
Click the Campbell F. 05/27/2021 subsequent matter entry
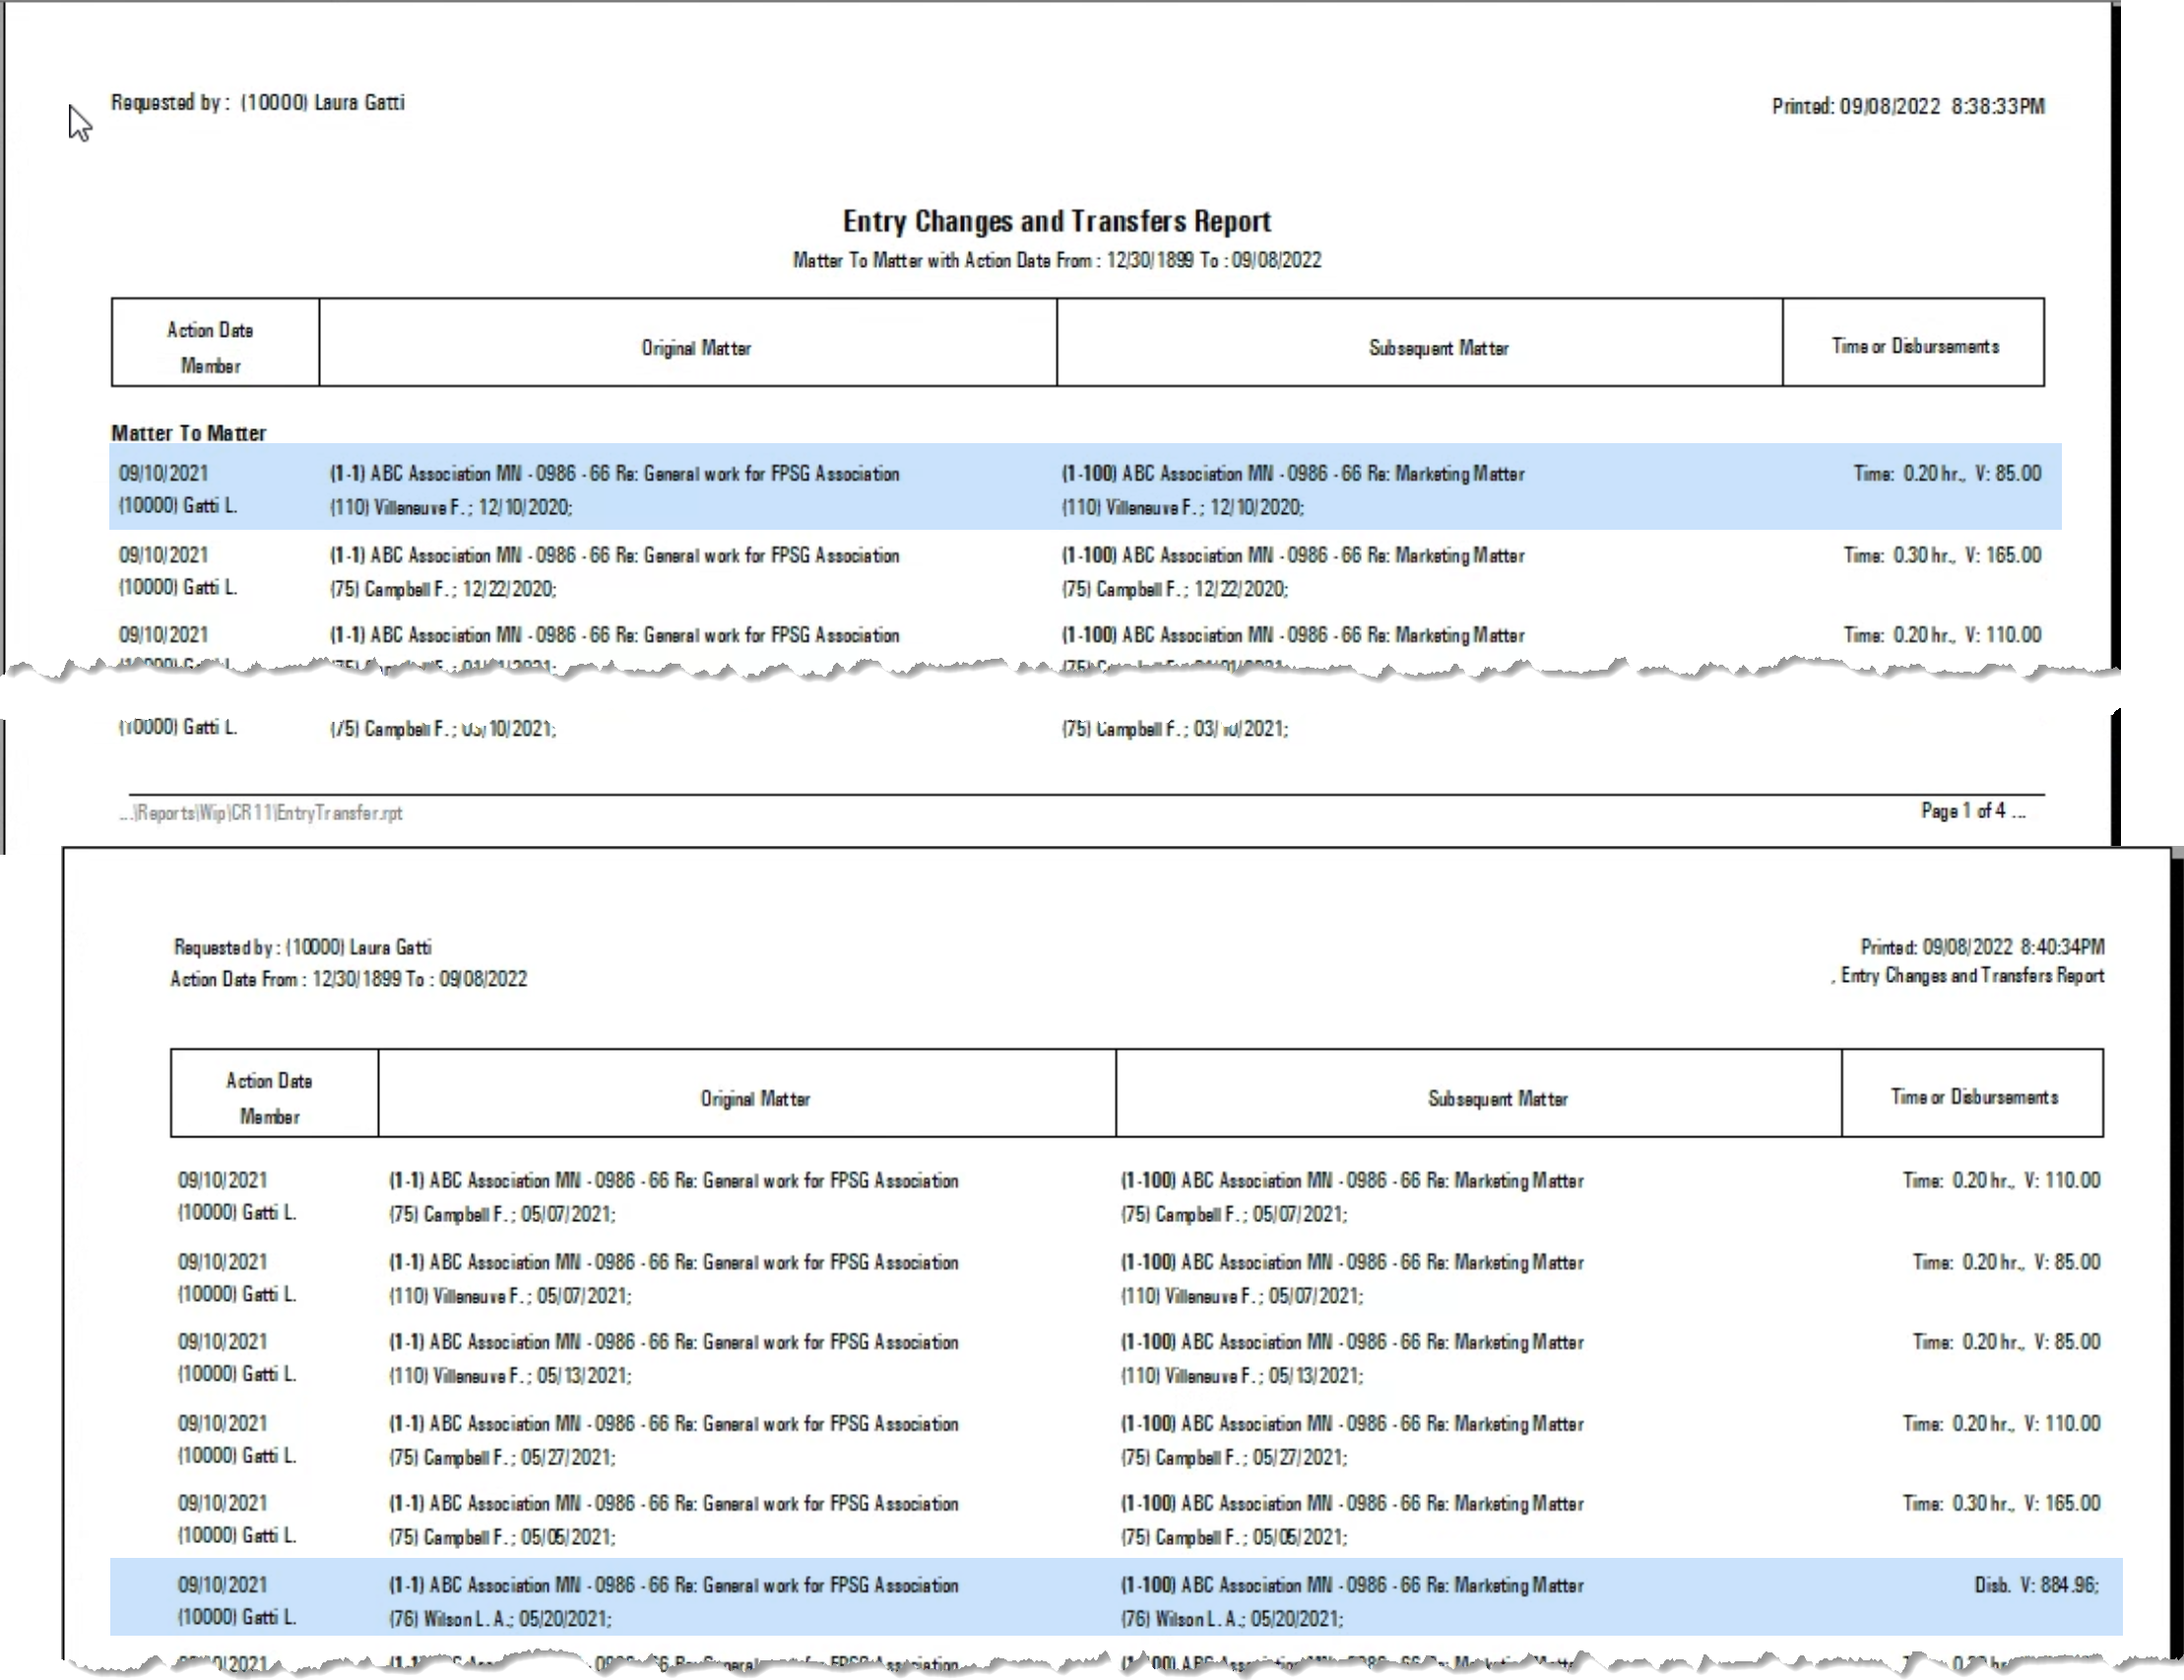(x=1352, y=1441)
